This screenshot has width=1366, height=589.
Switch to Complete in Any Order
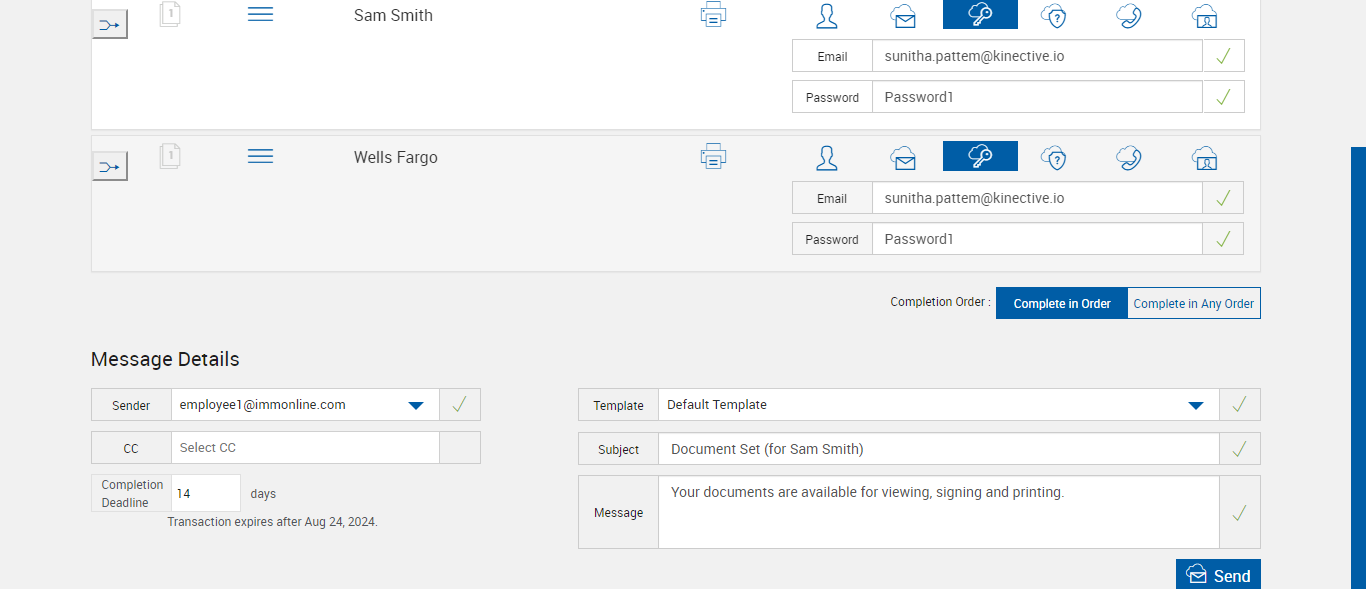tap(1193, 303)
